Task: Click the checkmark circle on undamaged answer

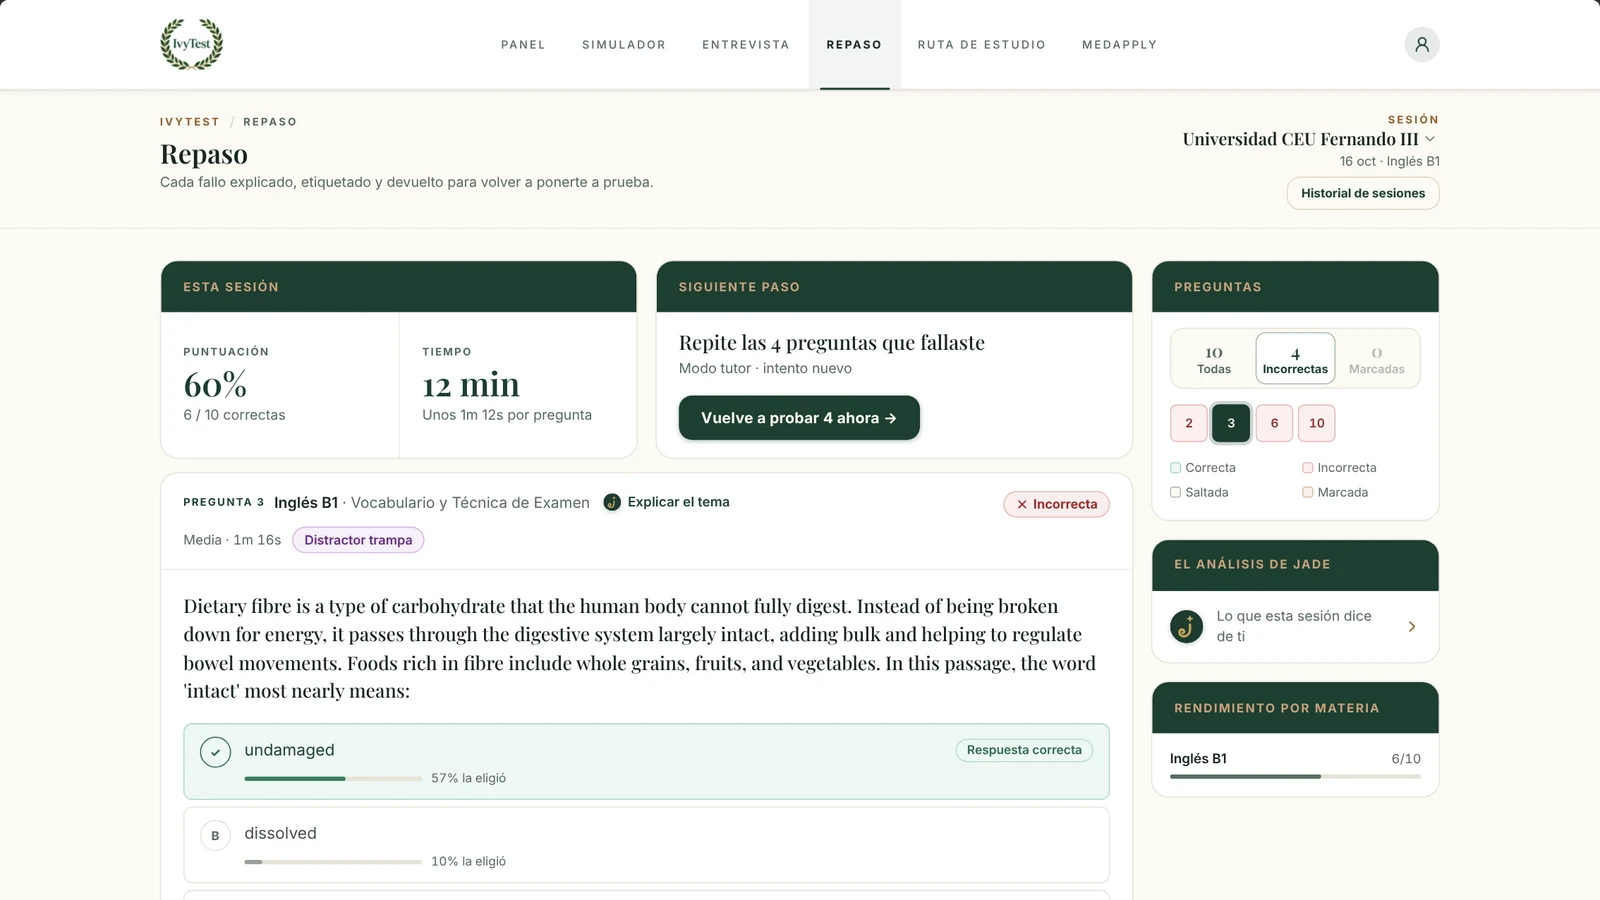Action: (215, 752)
